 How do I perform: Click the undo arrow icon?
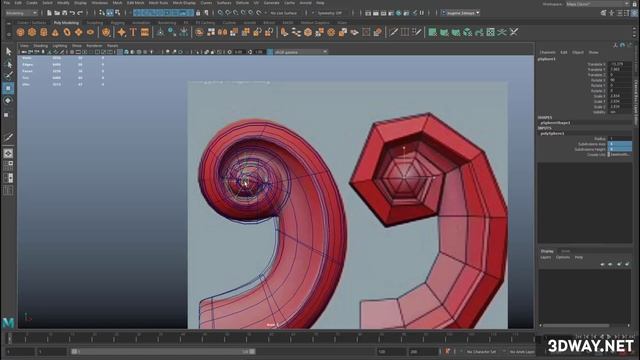pyautogui.click(x=72, y=13)
